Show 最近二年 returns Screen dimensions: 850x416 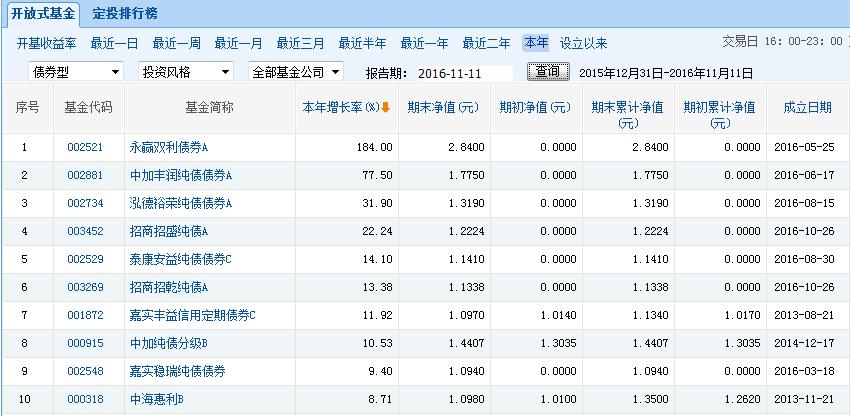coord(486,43)
